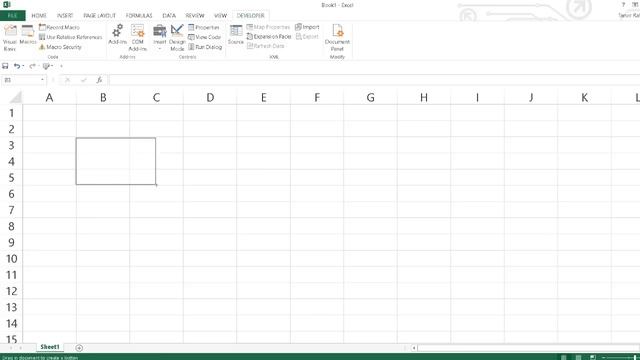
Task: Click the Excel application icon
Action: pos(6,4)
